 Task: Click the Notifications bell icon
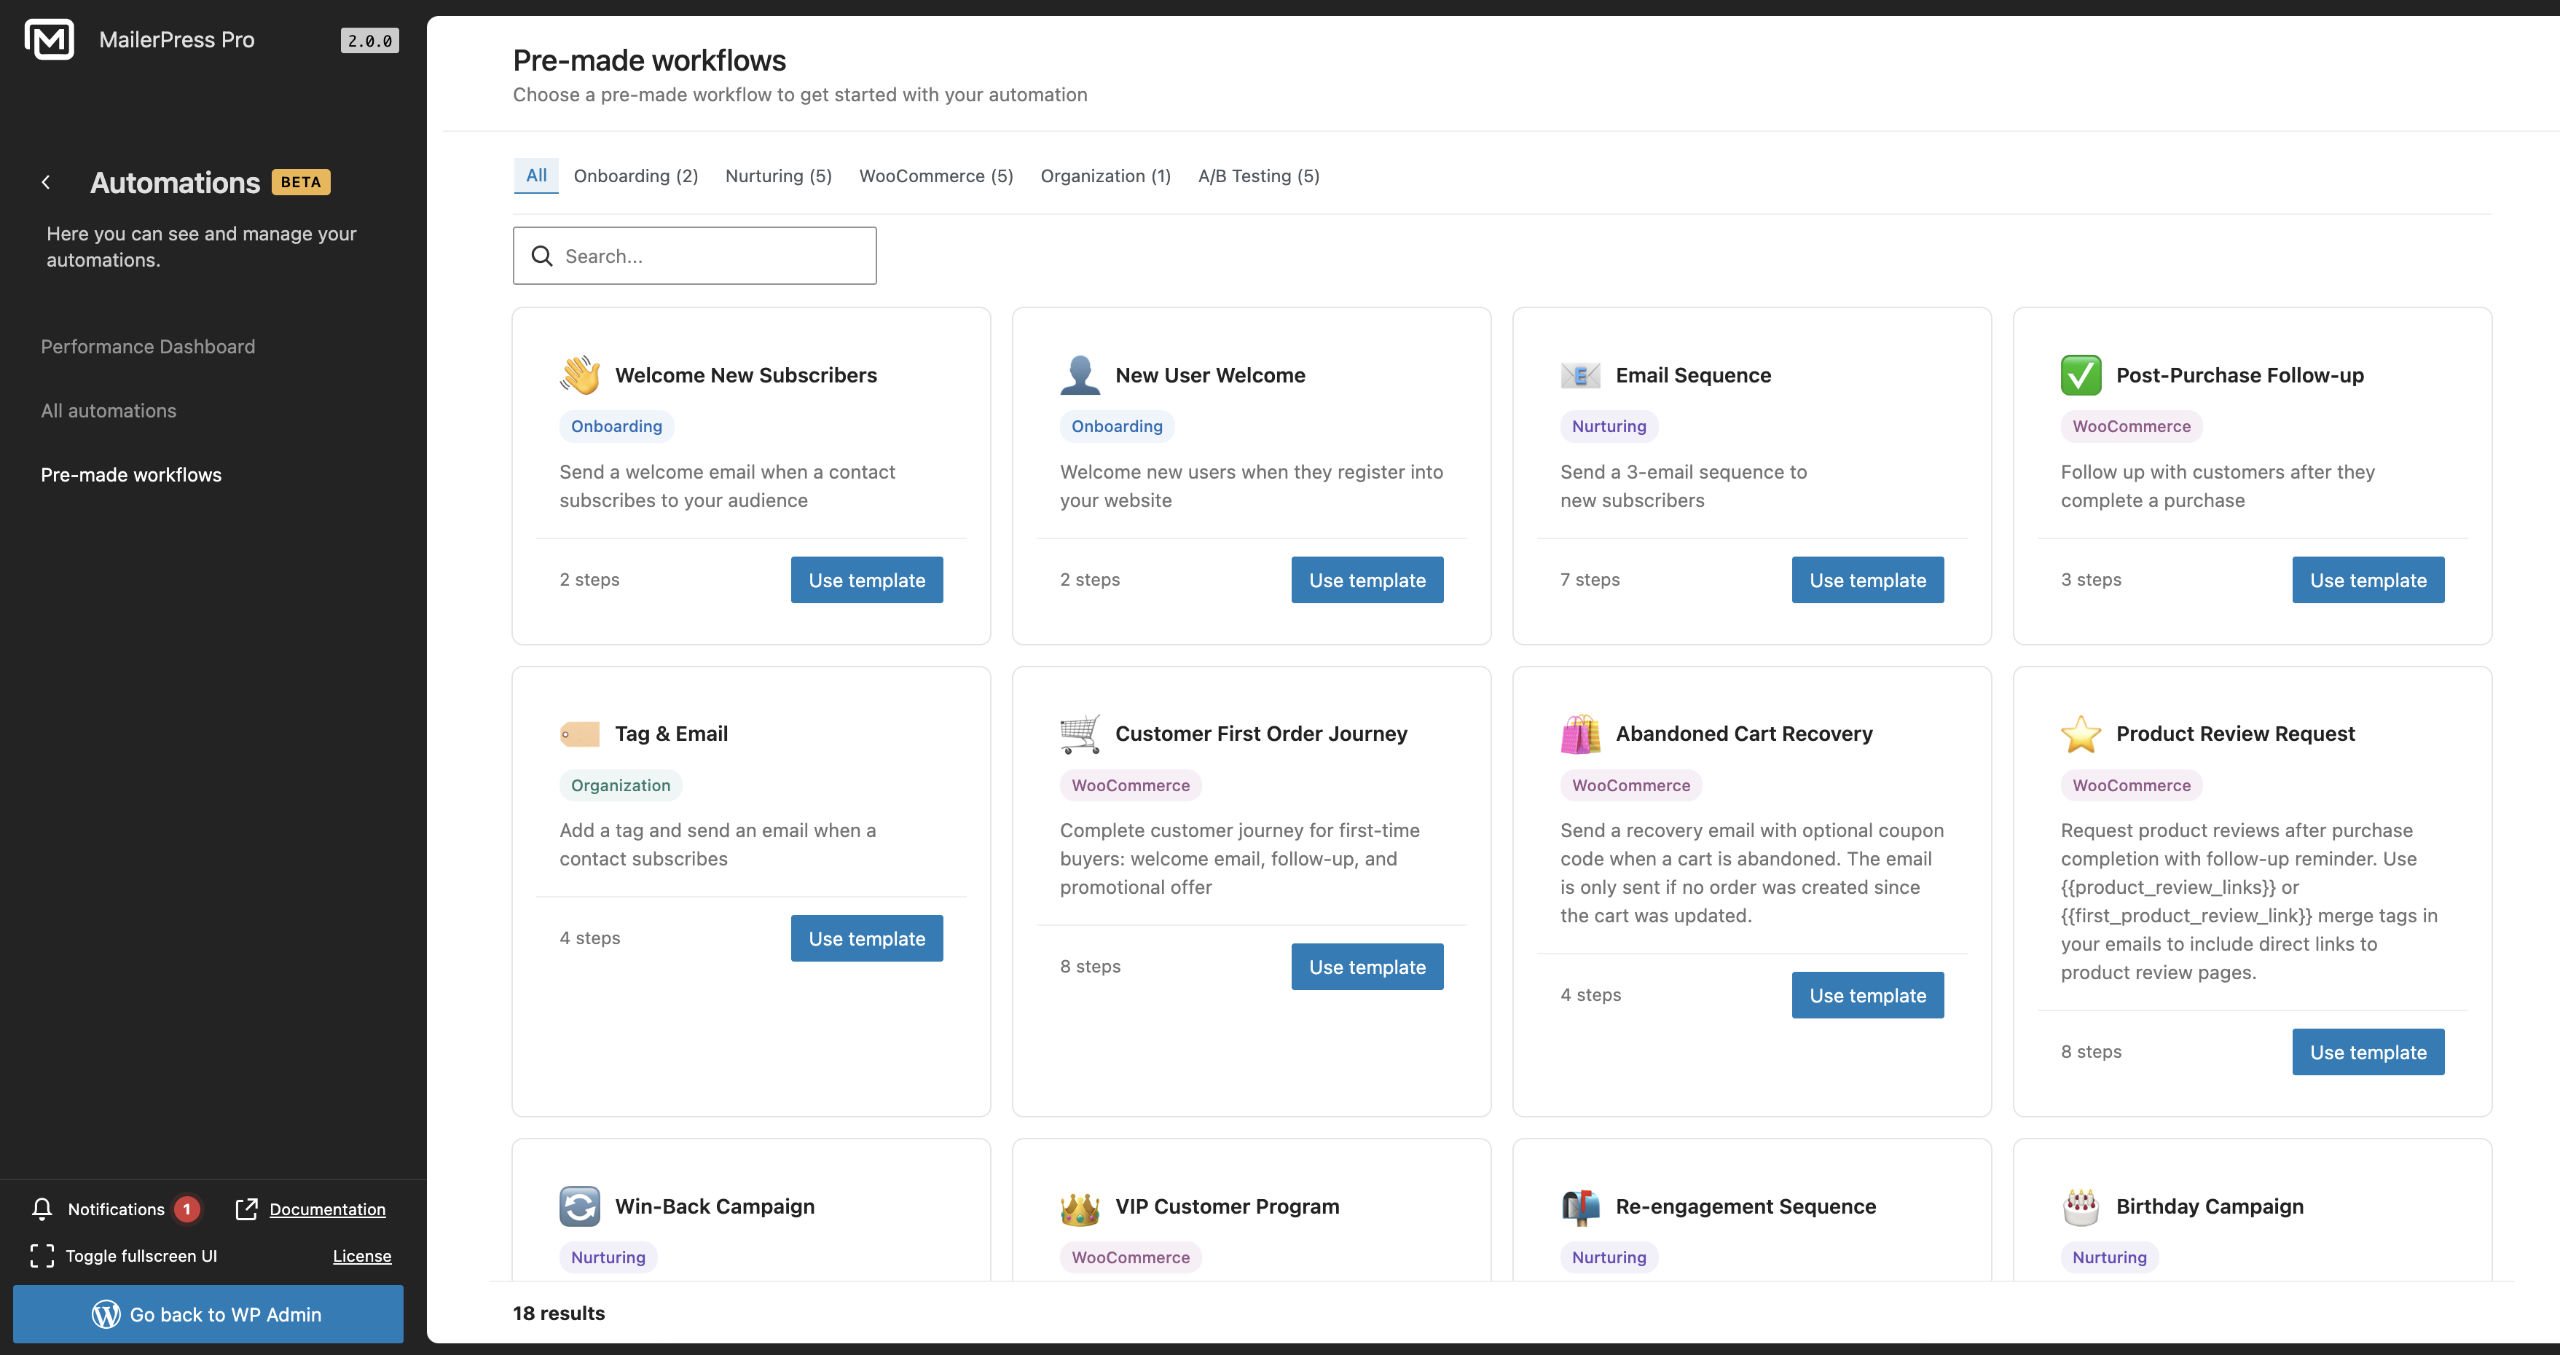tap(42, 1209)
